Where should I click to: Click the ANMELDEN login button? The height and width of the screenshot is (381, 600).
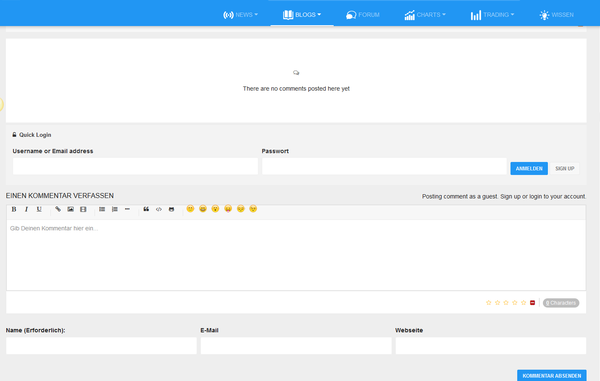point(529,168)
